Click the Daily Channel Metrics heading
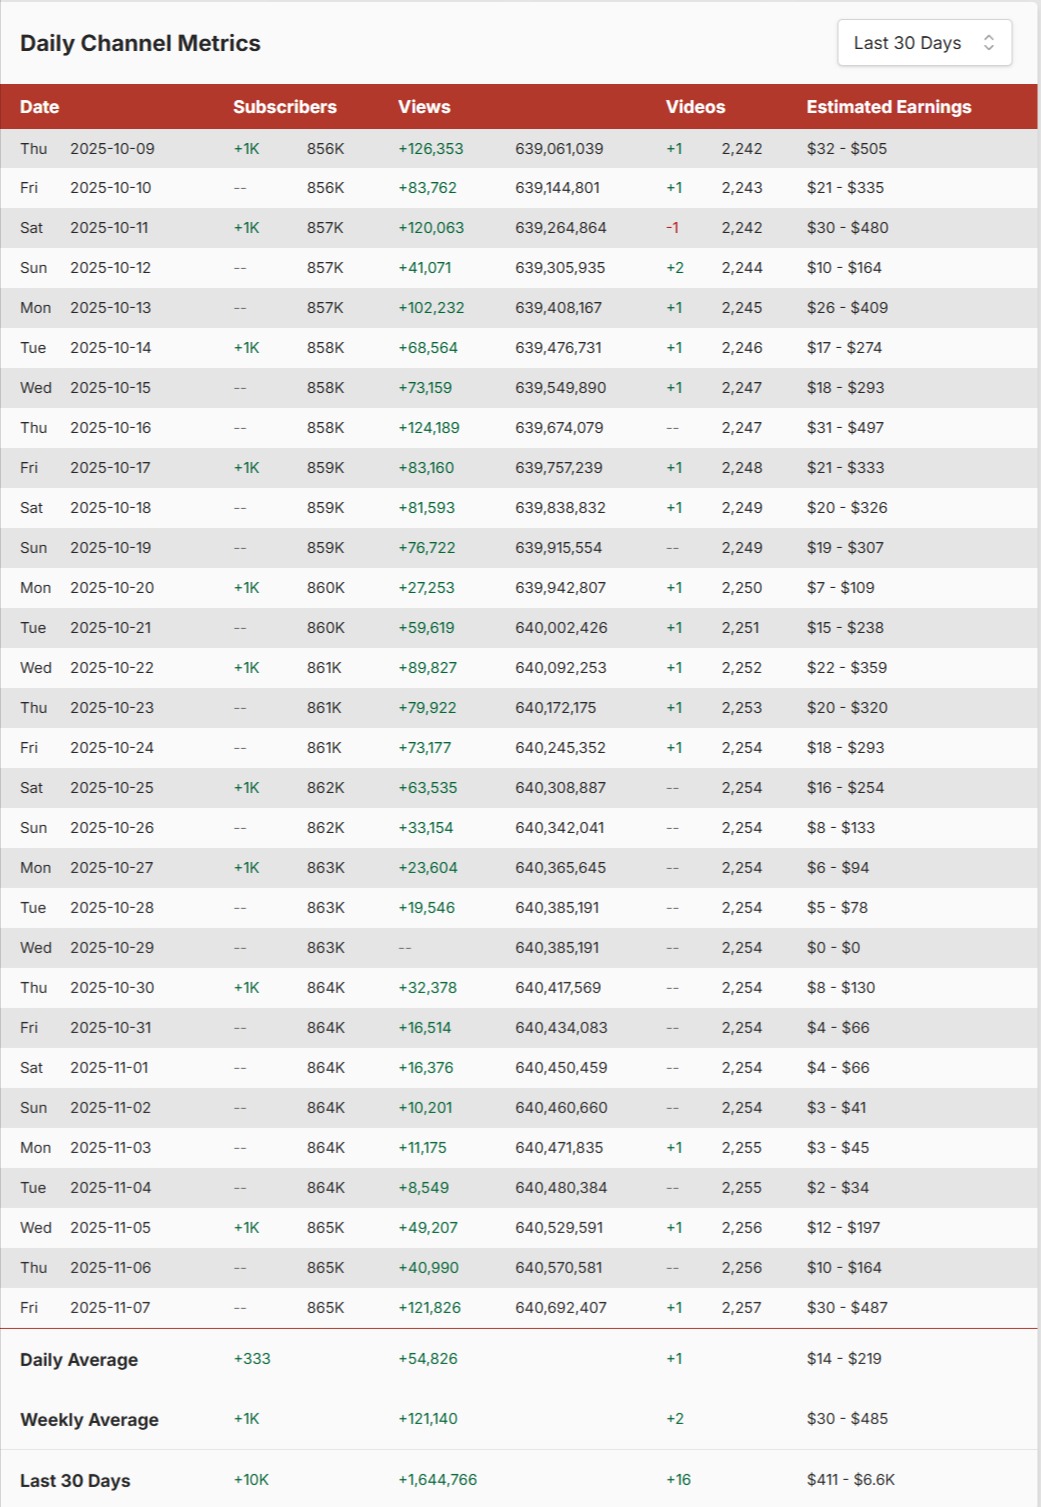The image size is (1041, 1507). point(140,43)
